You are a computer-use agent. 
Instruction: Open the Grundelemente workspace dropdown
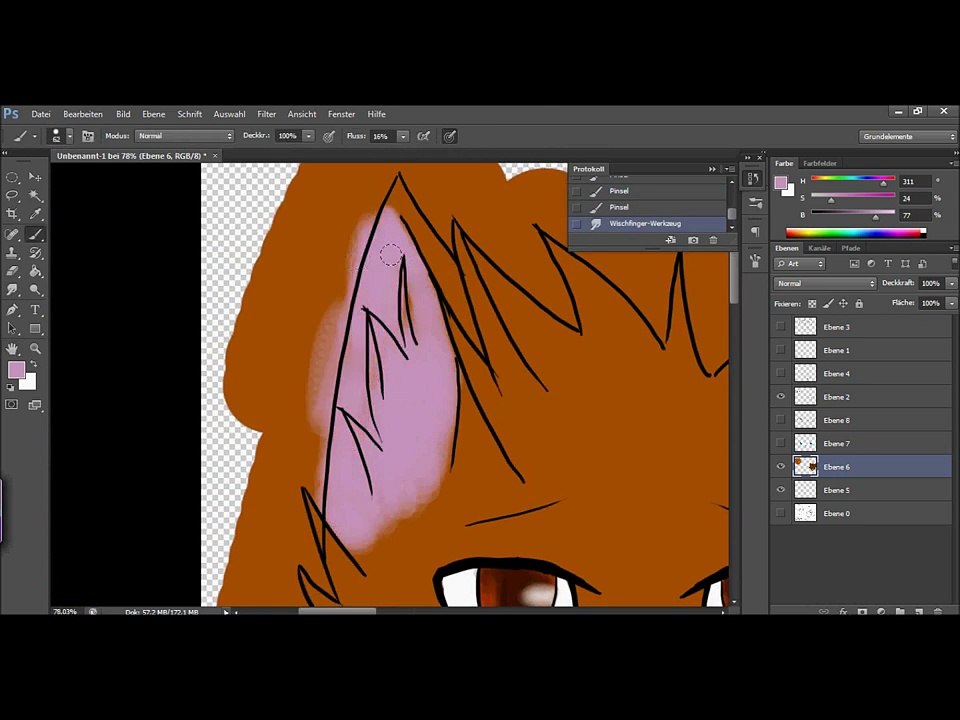click(907, 137)
